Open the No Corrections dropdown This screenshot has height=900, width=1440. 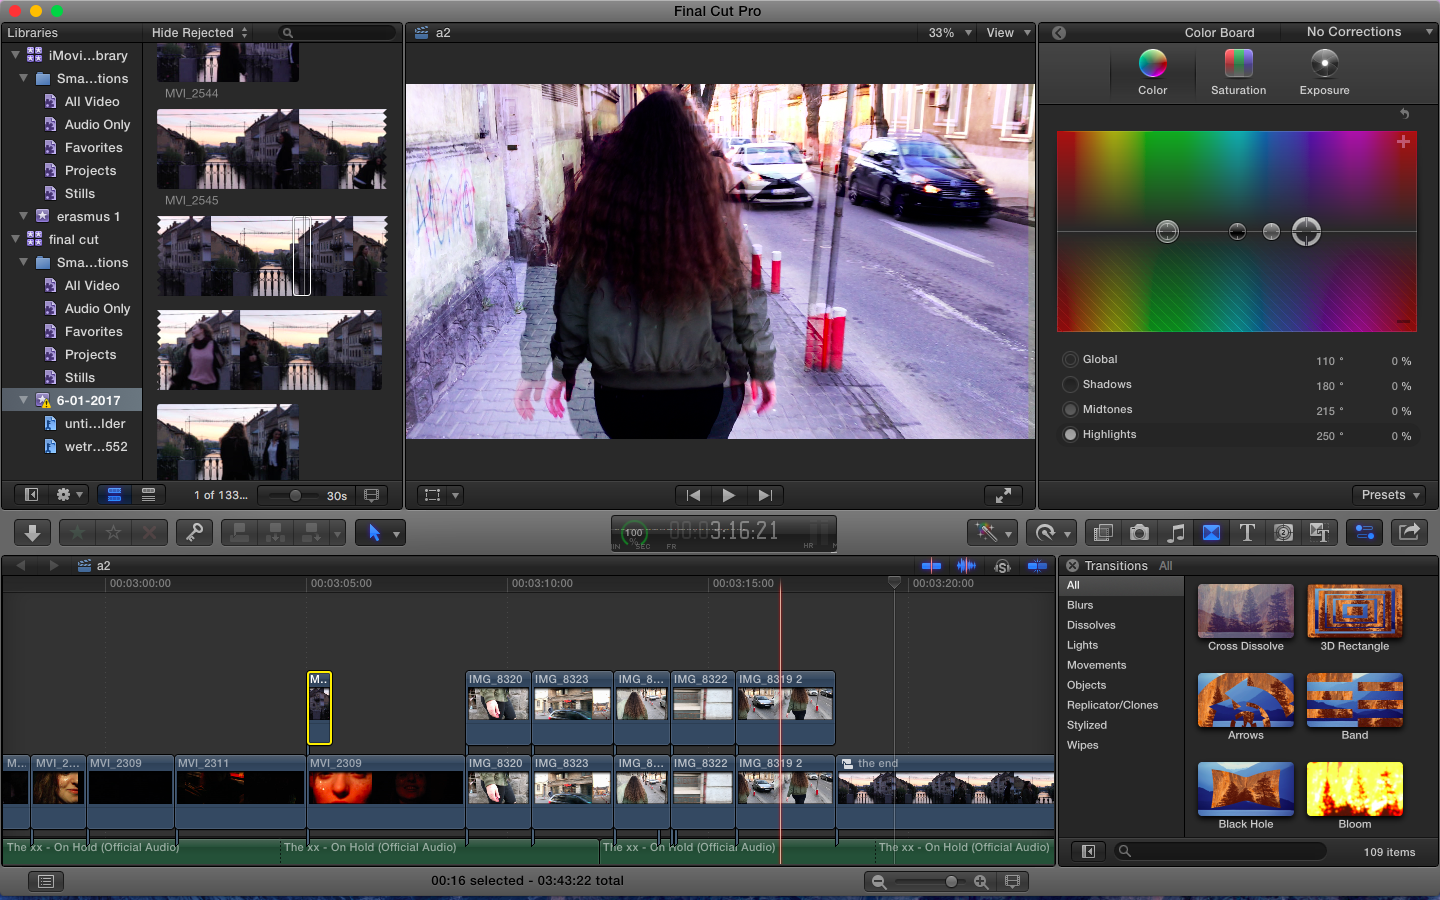(1369, 32)
